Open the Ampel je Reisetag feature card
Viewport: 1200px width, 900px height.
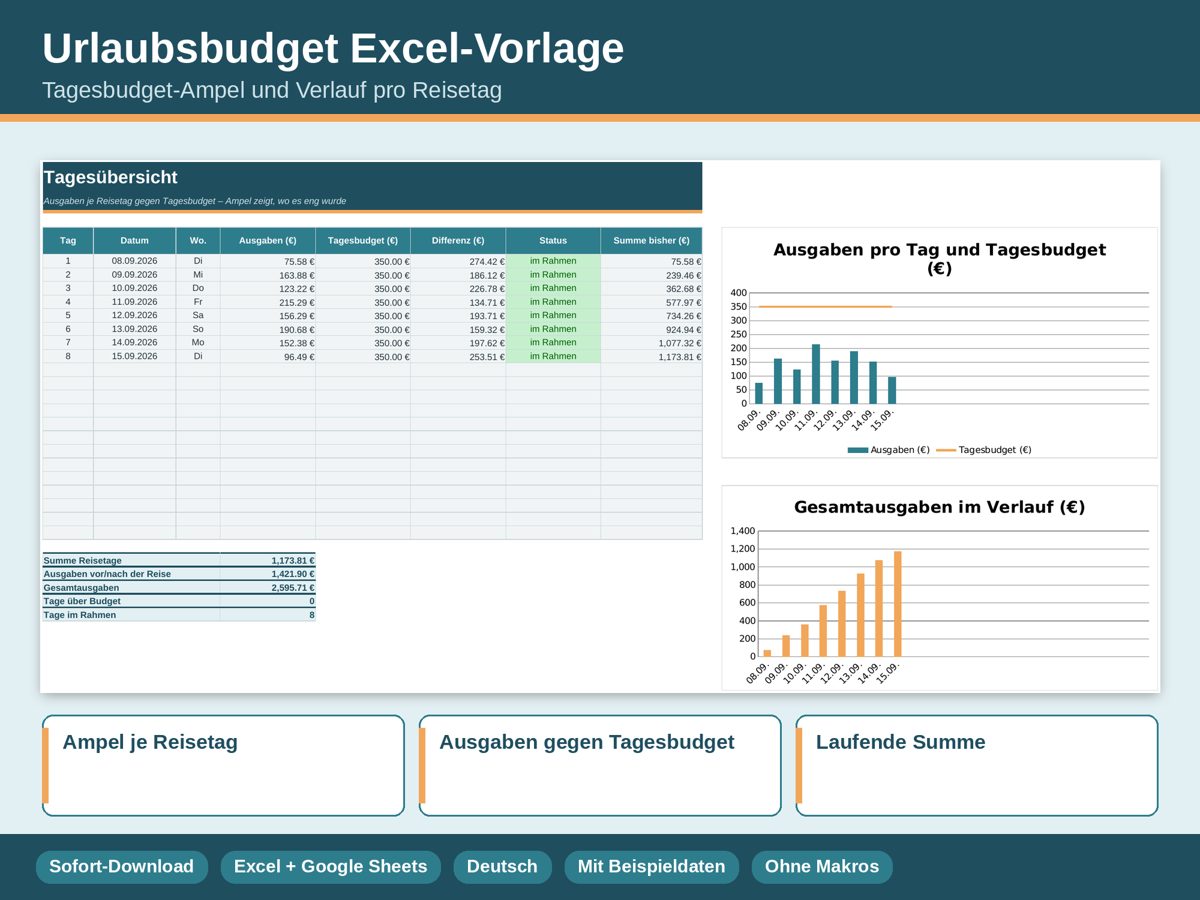click(x=223, y=766)
